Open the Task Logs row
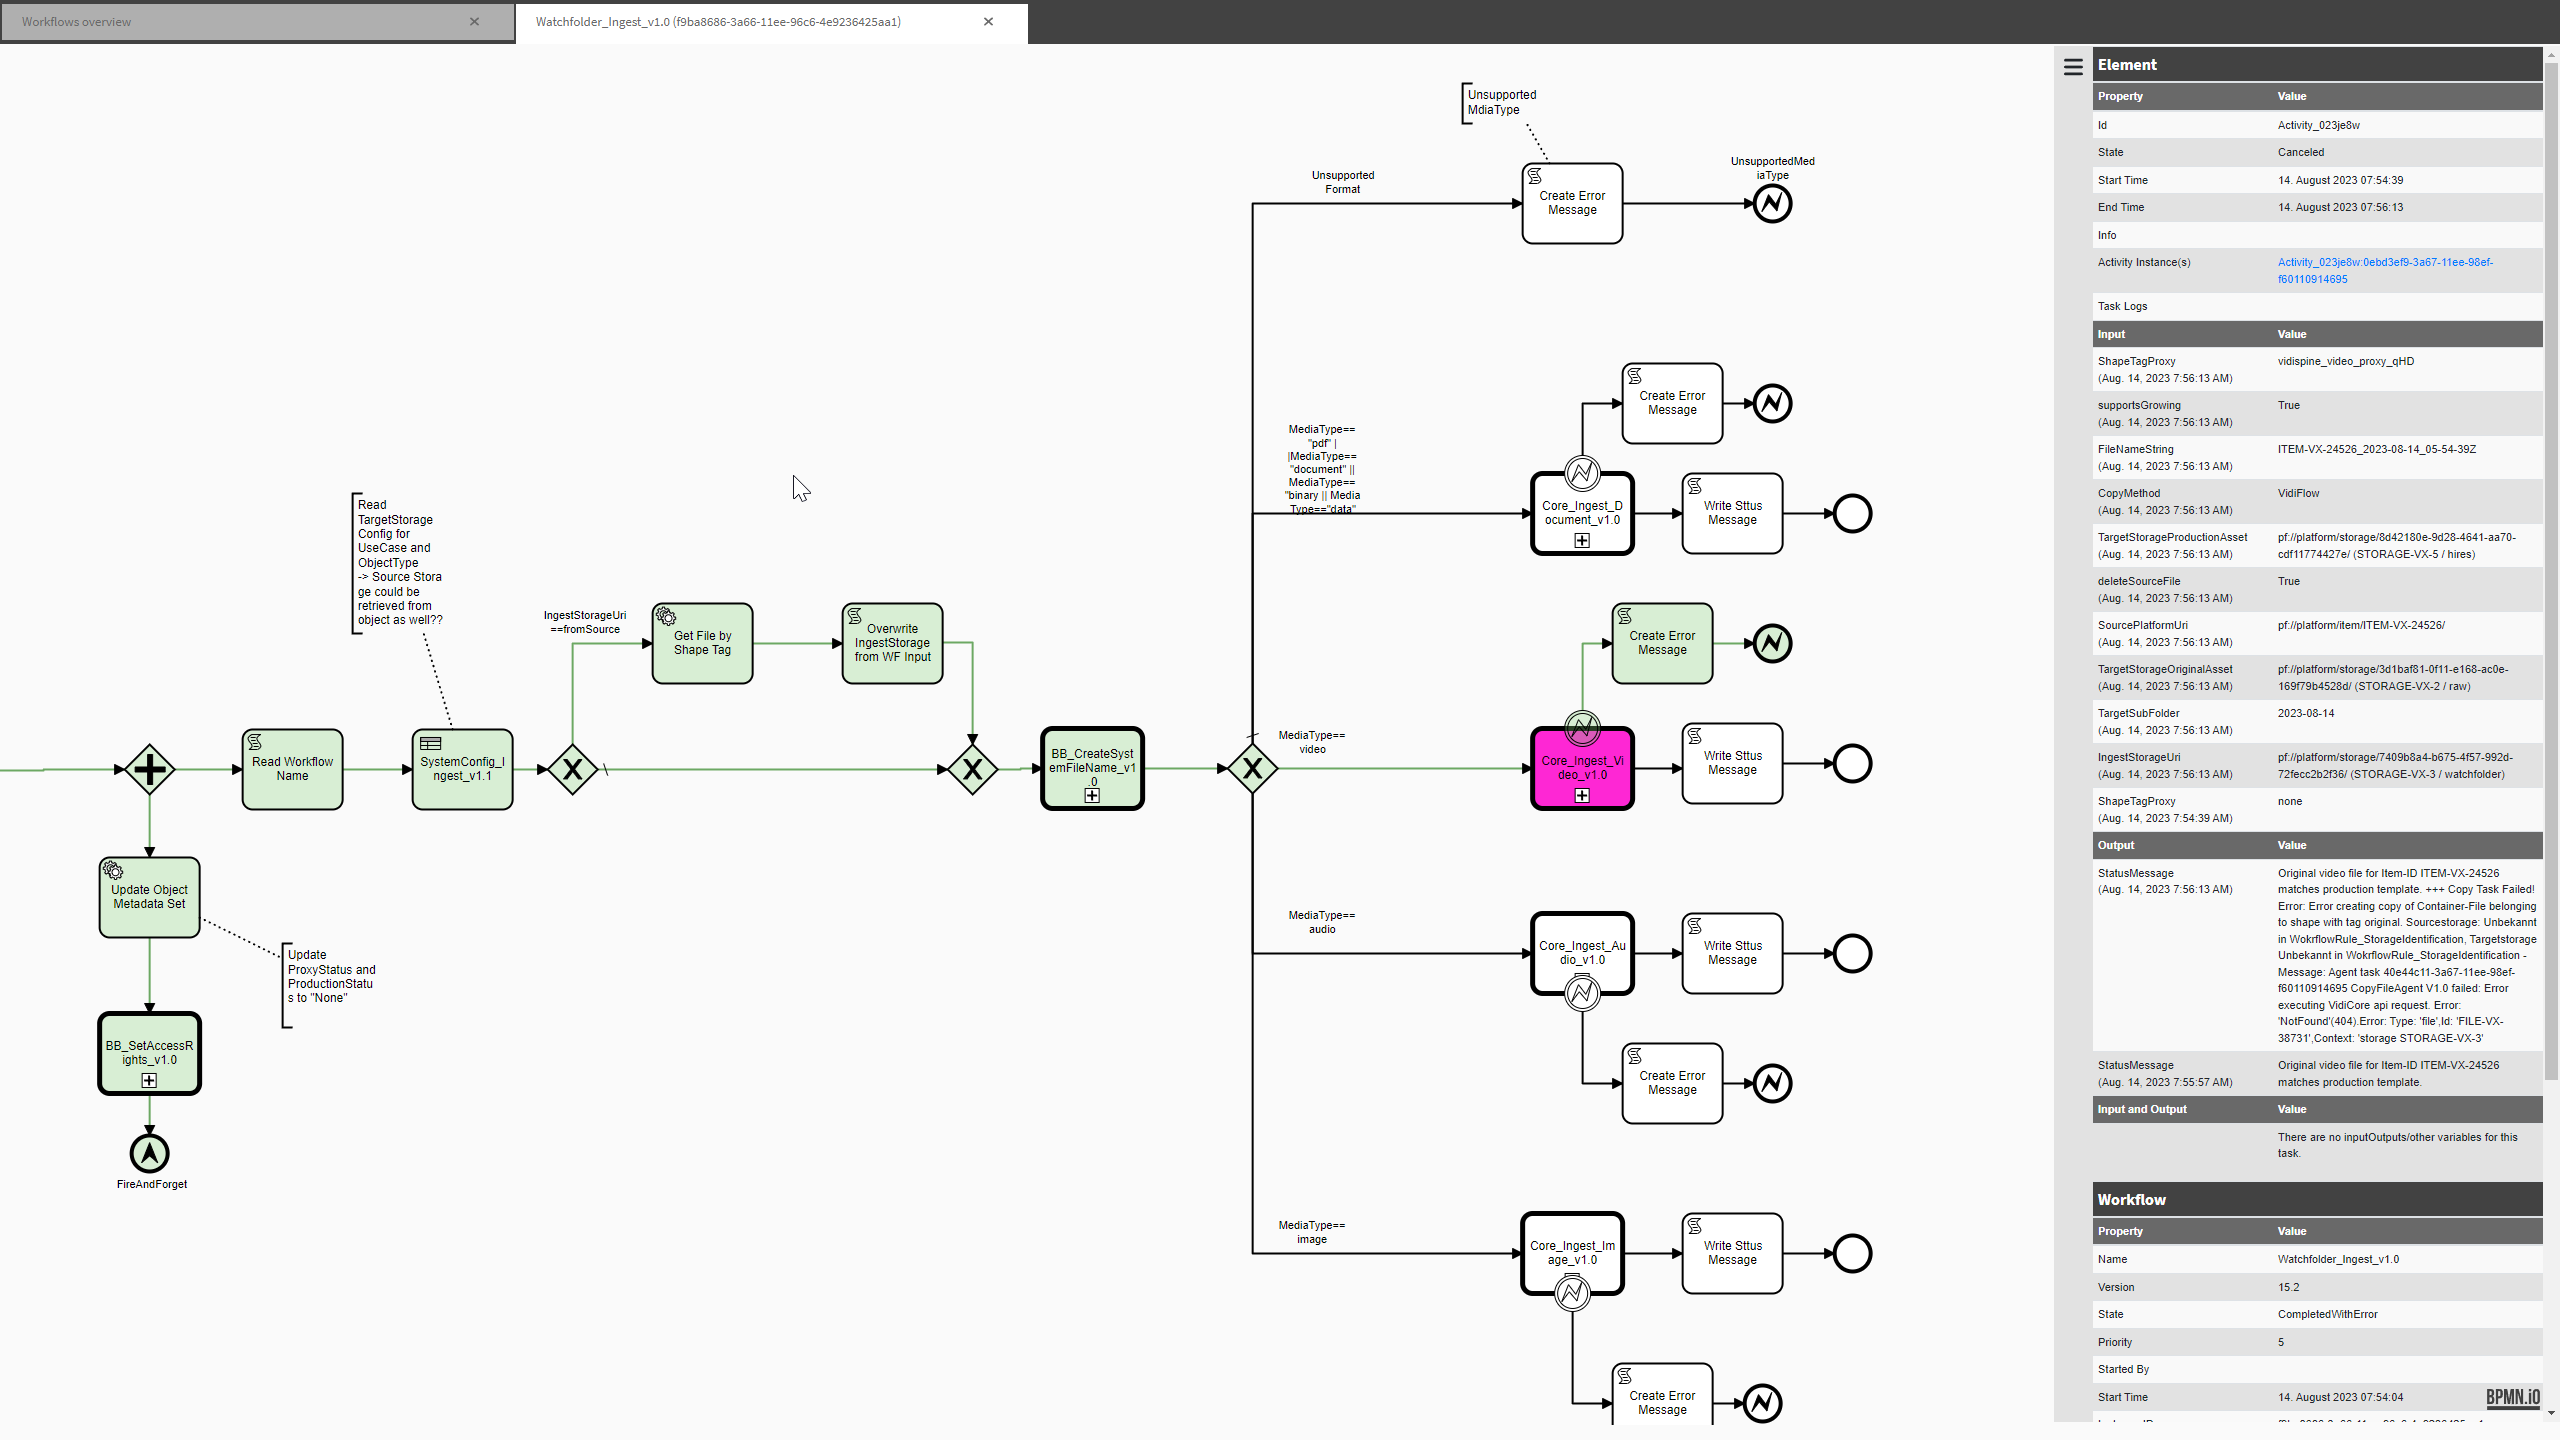 [2317, 306]
